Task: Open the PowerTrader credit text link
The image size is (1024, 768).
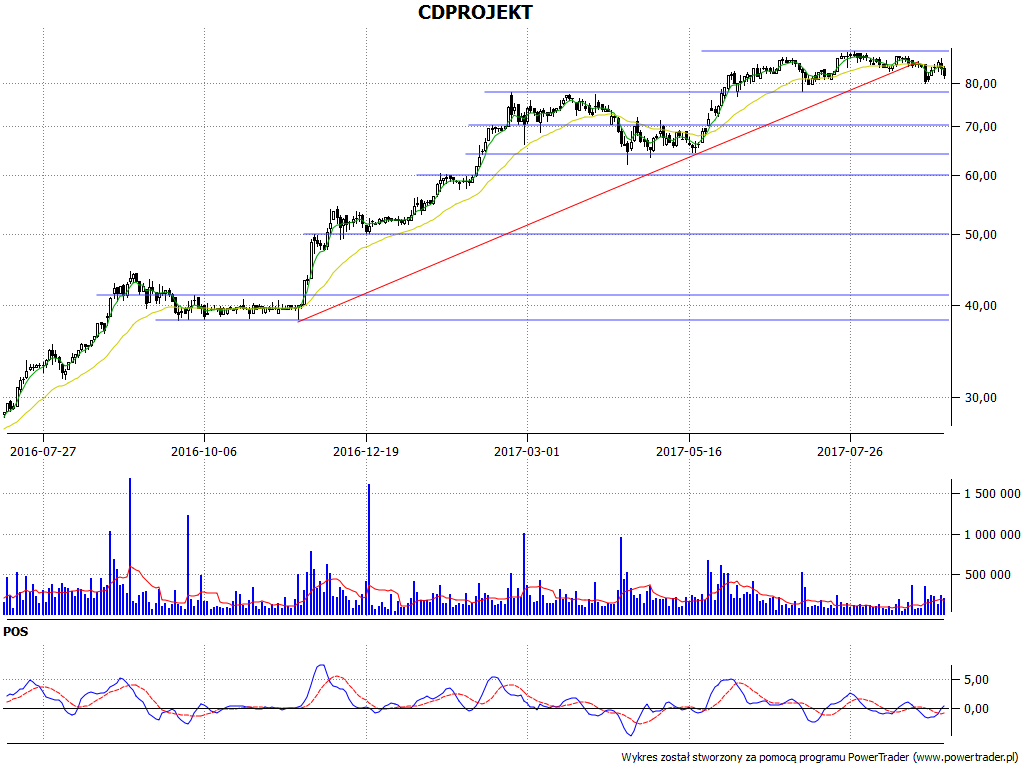Action: 822,758
